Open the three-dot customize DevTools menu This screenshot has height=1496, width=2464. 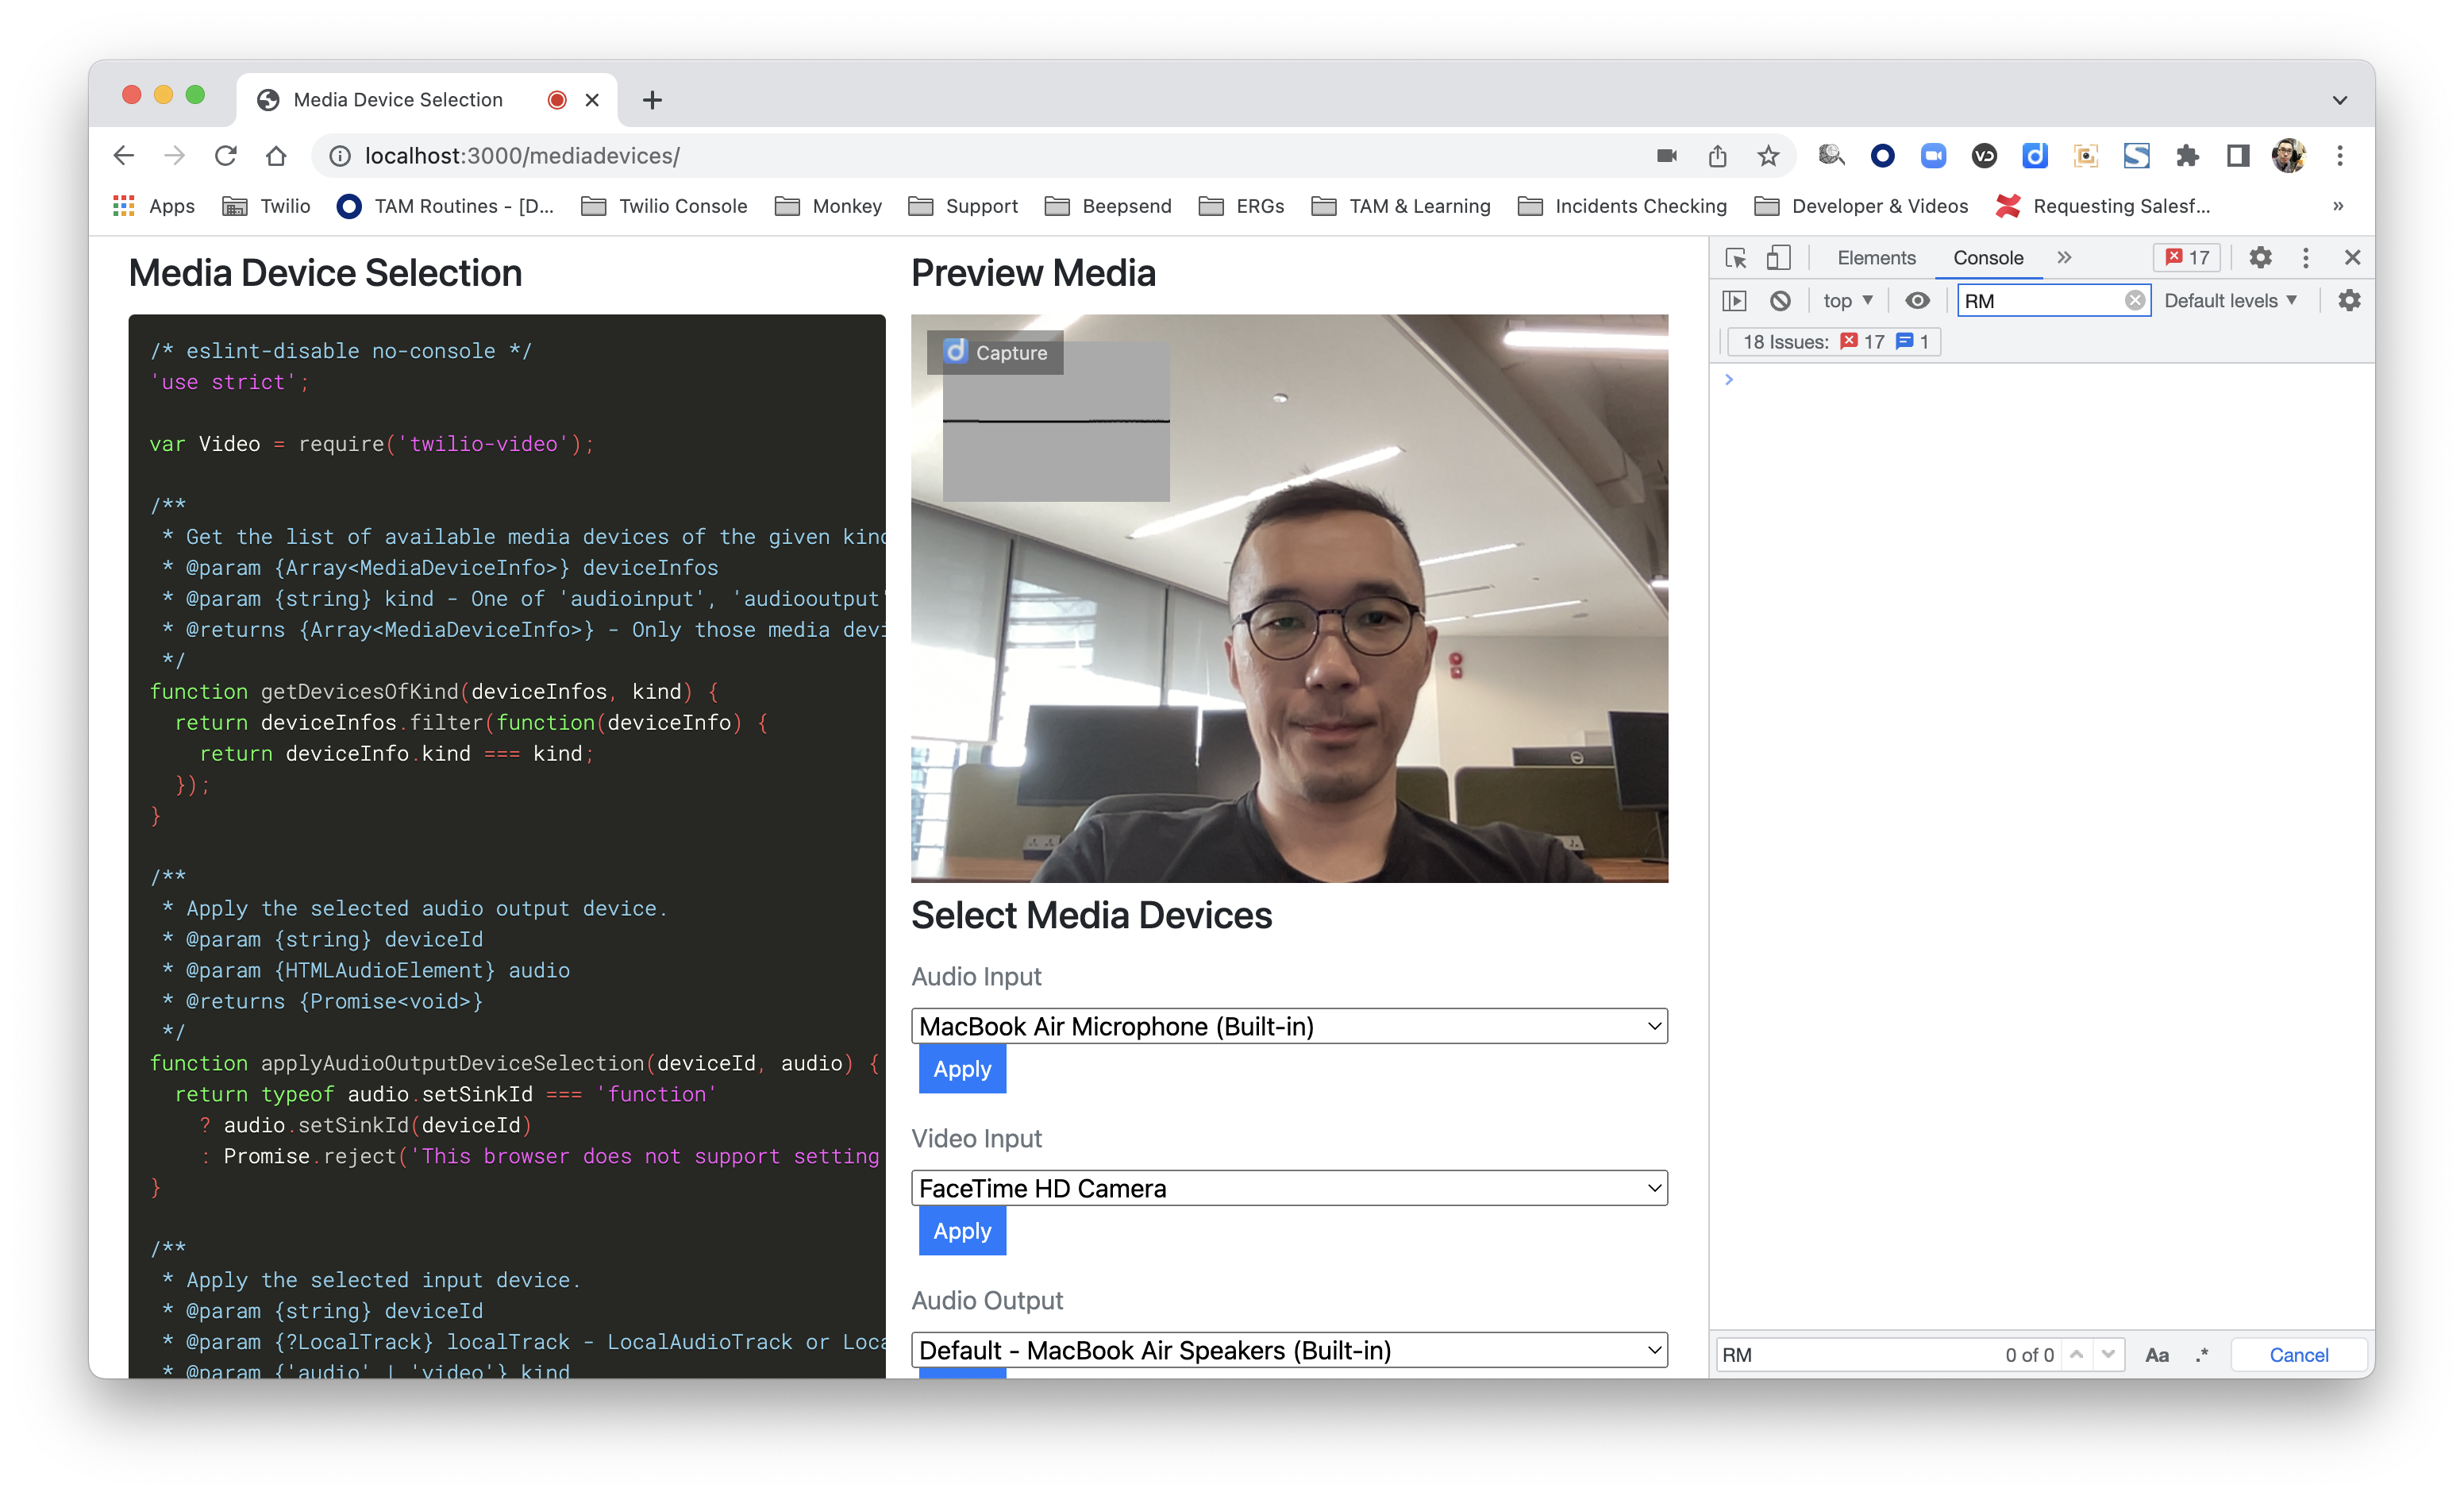pos(2305,257)
